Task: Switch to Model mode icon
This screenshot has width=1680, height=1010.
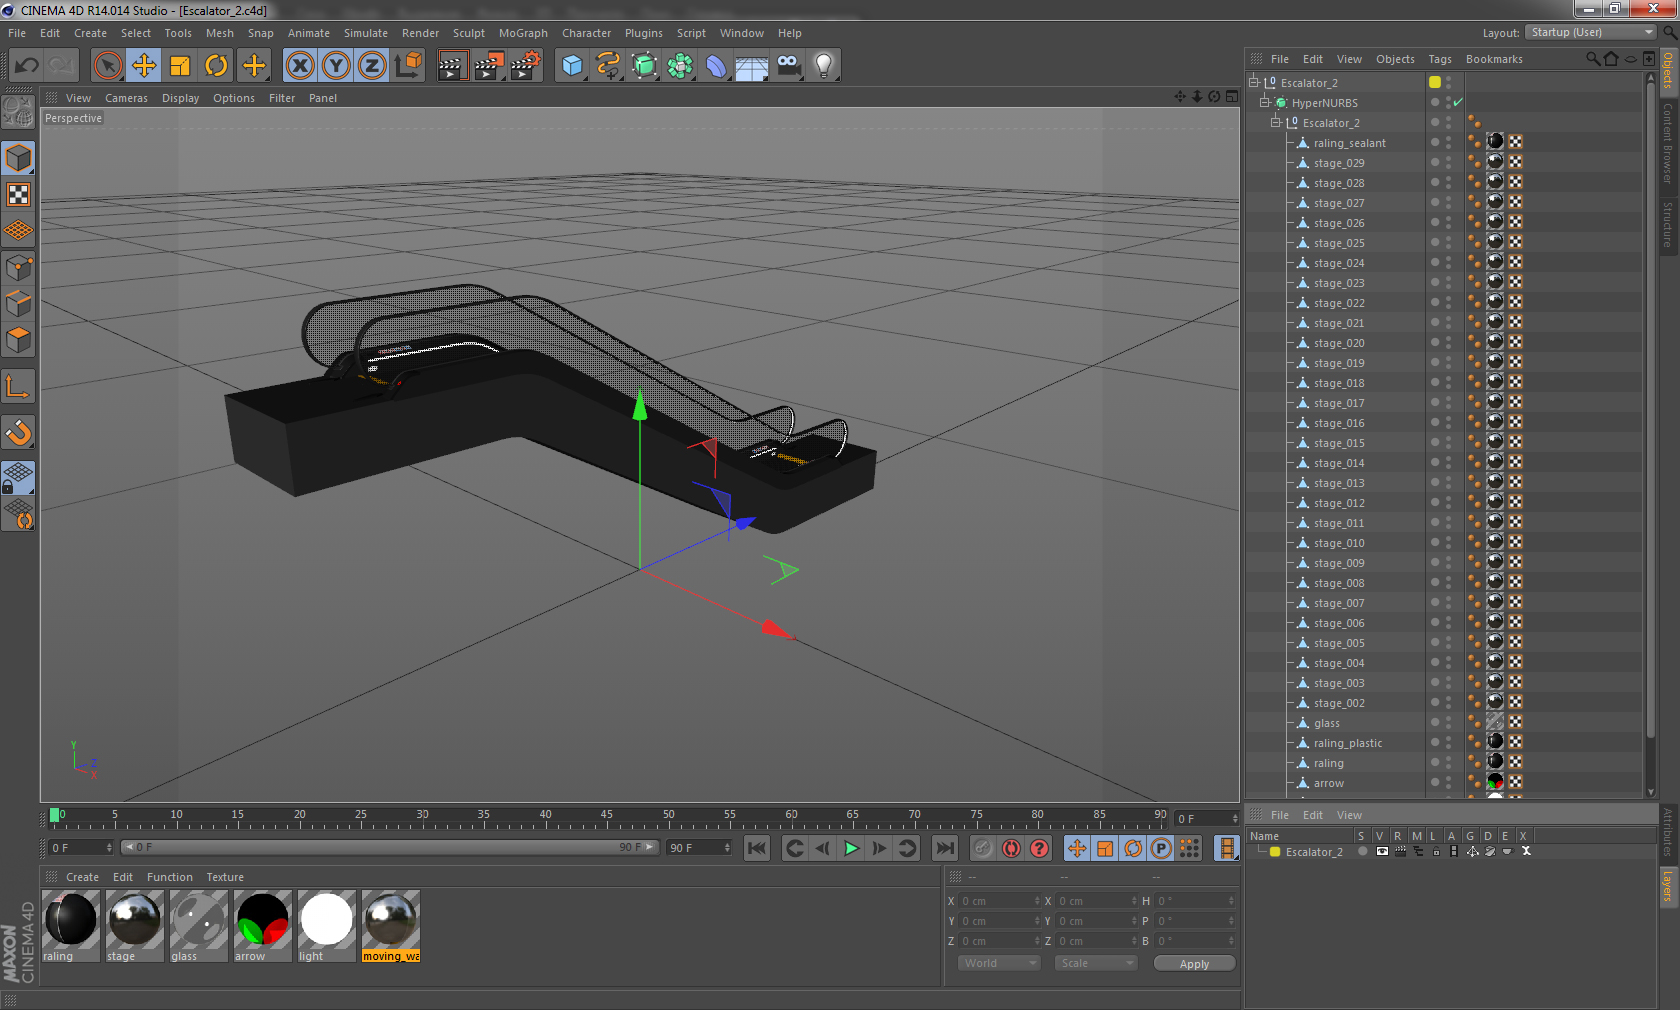Action: pos(19,159)
